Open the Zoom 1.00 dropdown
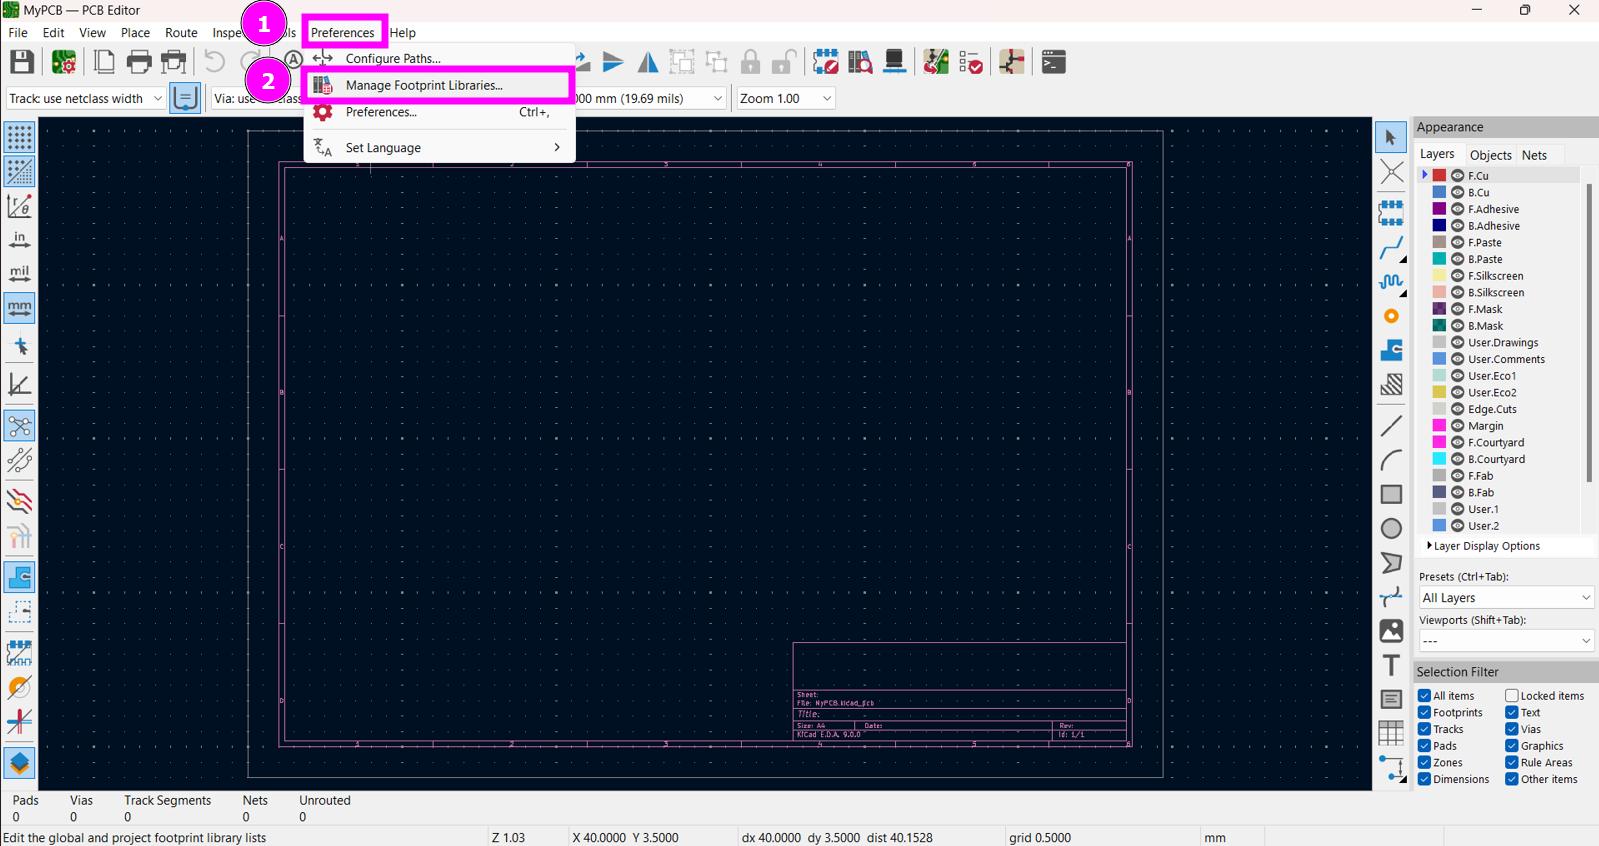Viewport: 1599px width, 846px height. click(785, 98)
